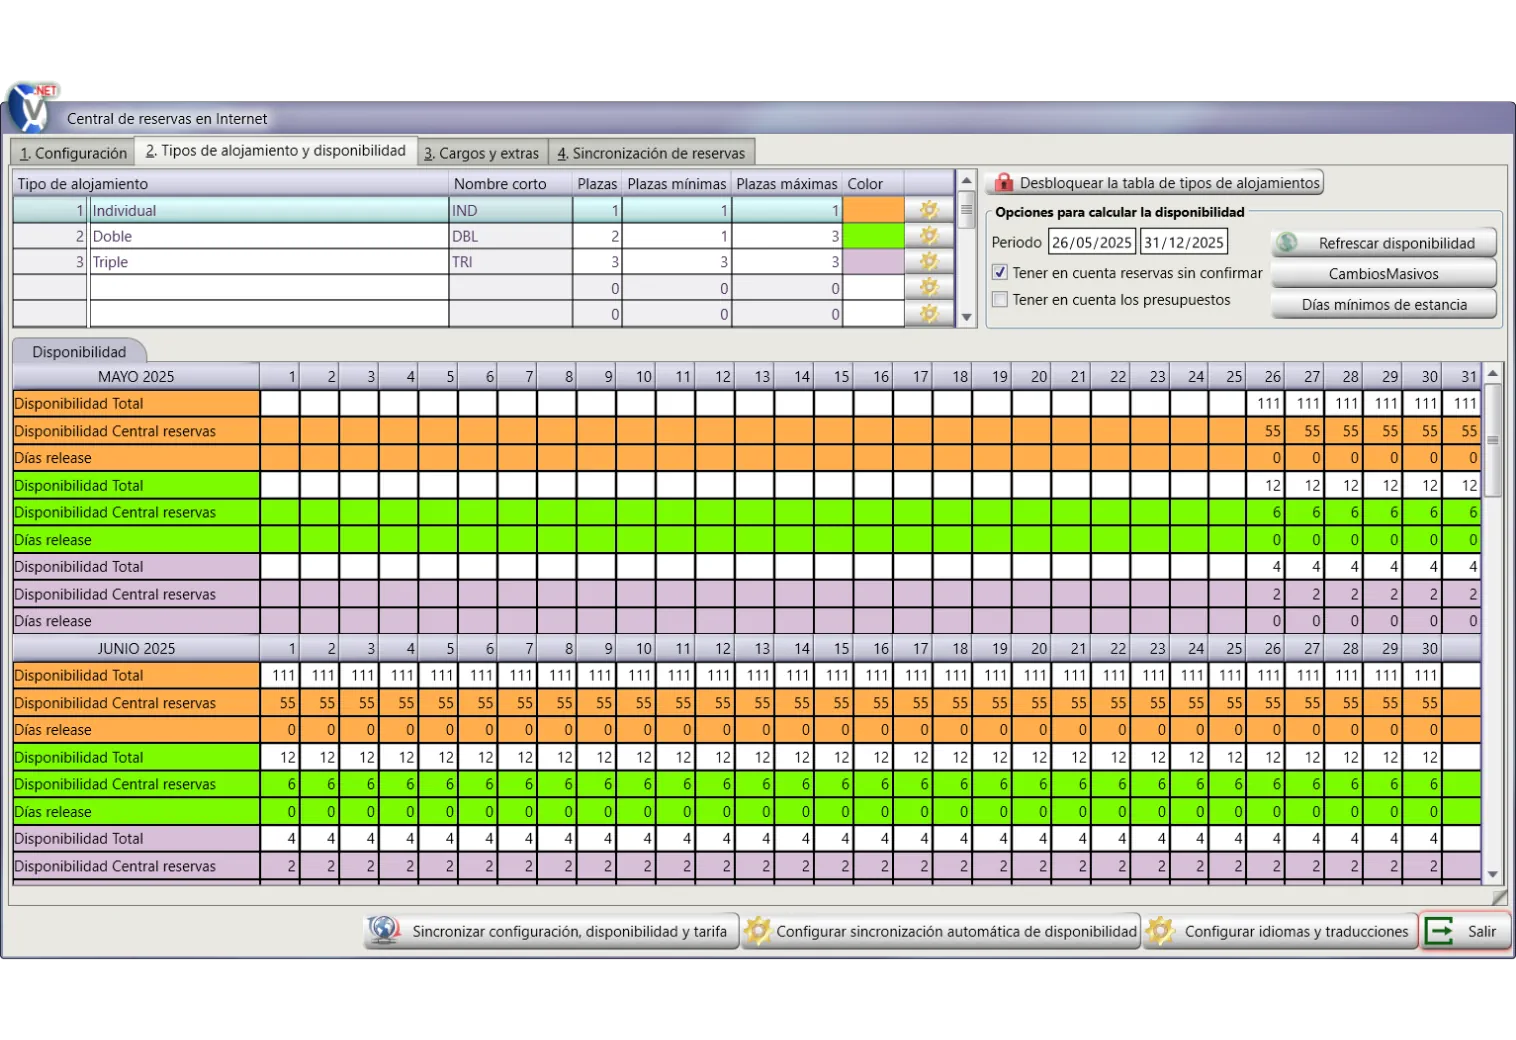1516x1040 pixels.
Task: Uncheck Tener en cuenta reservas sin confirmar
Action: (1000, 273)
